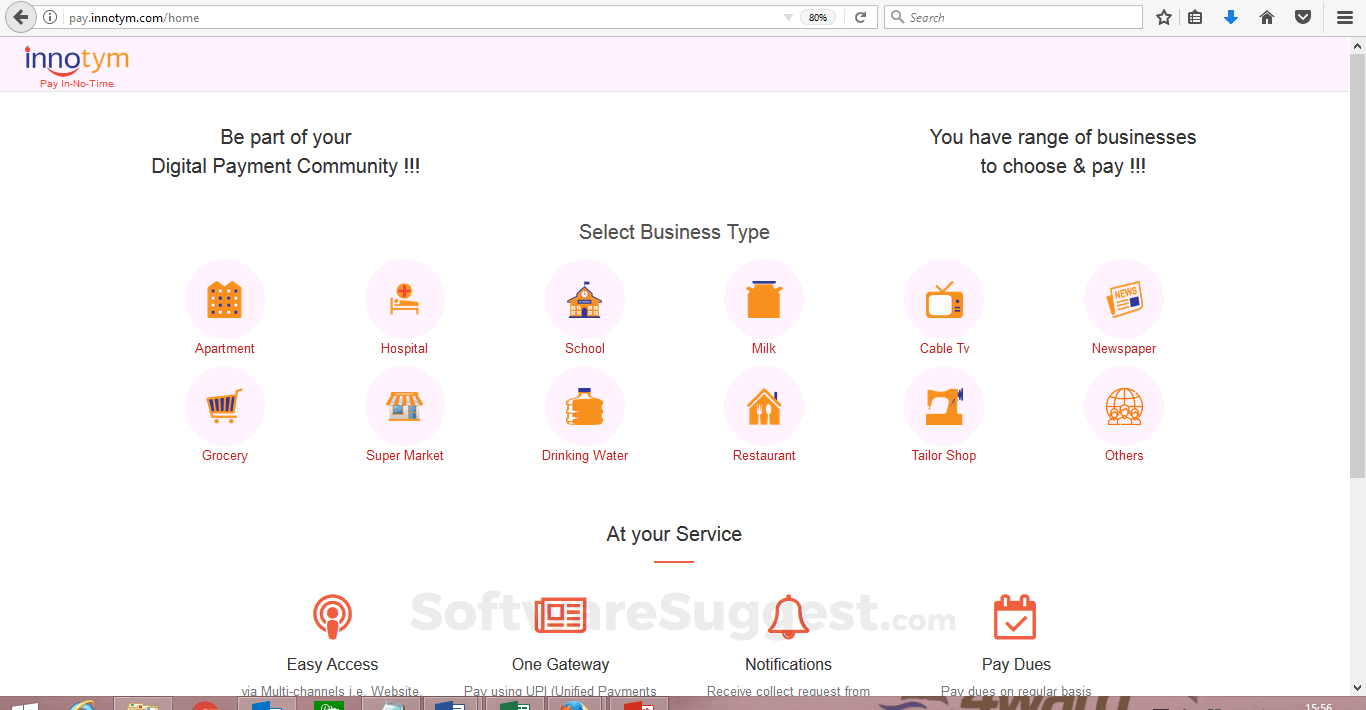The width and height of the screenshot is (1366, 710).
Task: Click the Easy Access service icon
Action: (332, 617)
